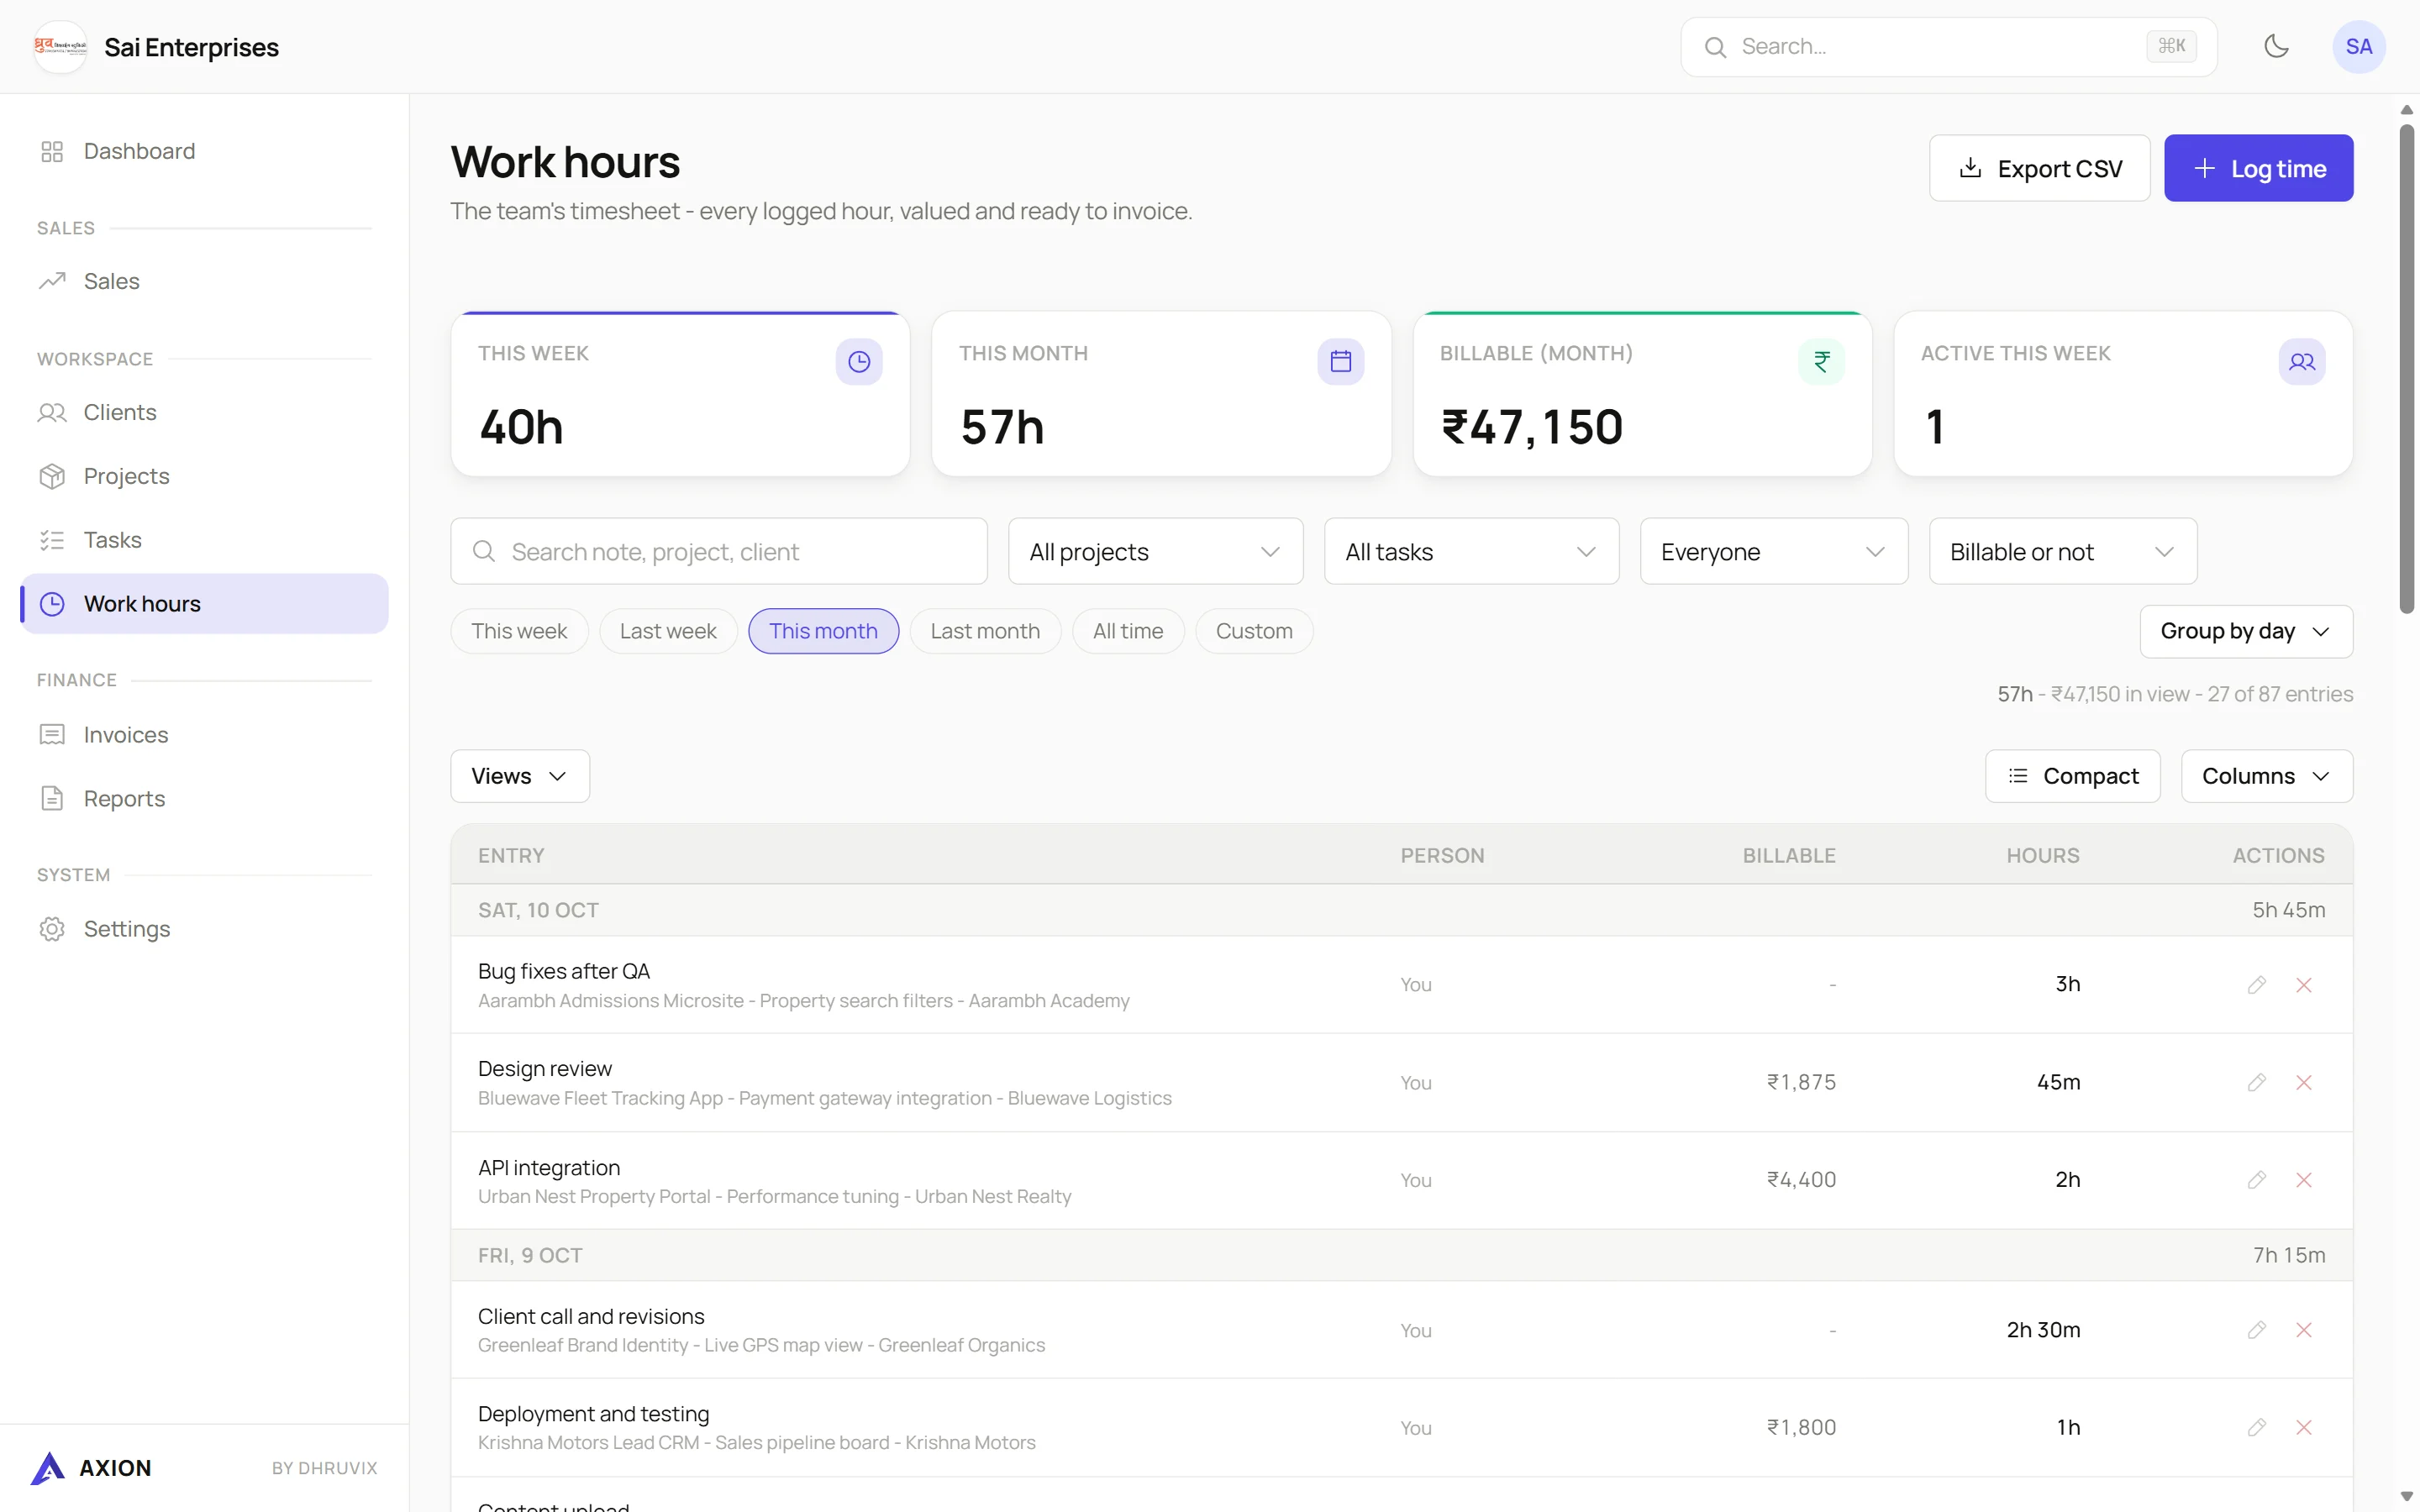Edit the Design review entry
Image resolution: width=2420 pixels, height=1512 pixels.
[2257, 1082]
